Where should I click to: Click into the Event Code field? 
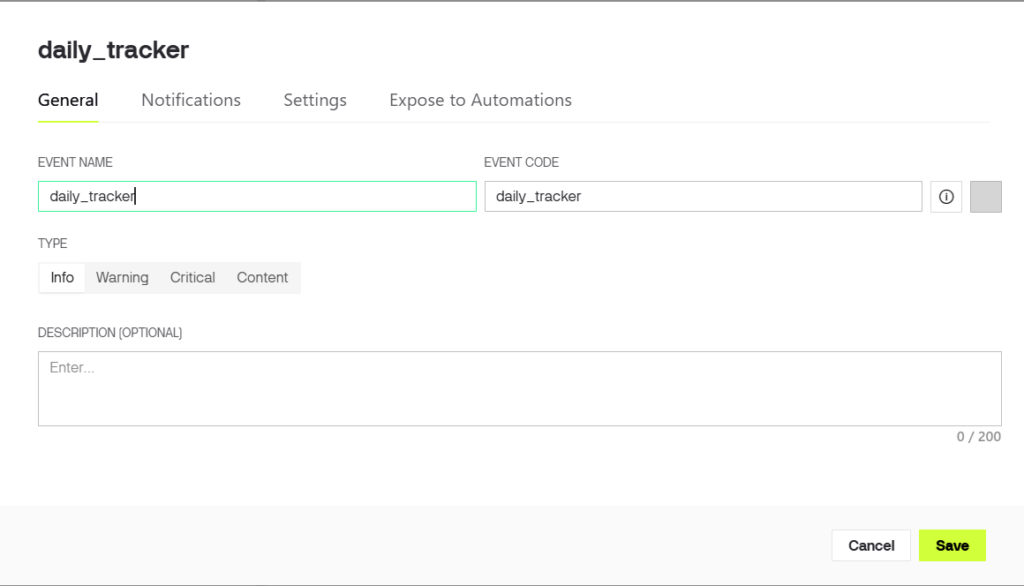click(703, 197)
